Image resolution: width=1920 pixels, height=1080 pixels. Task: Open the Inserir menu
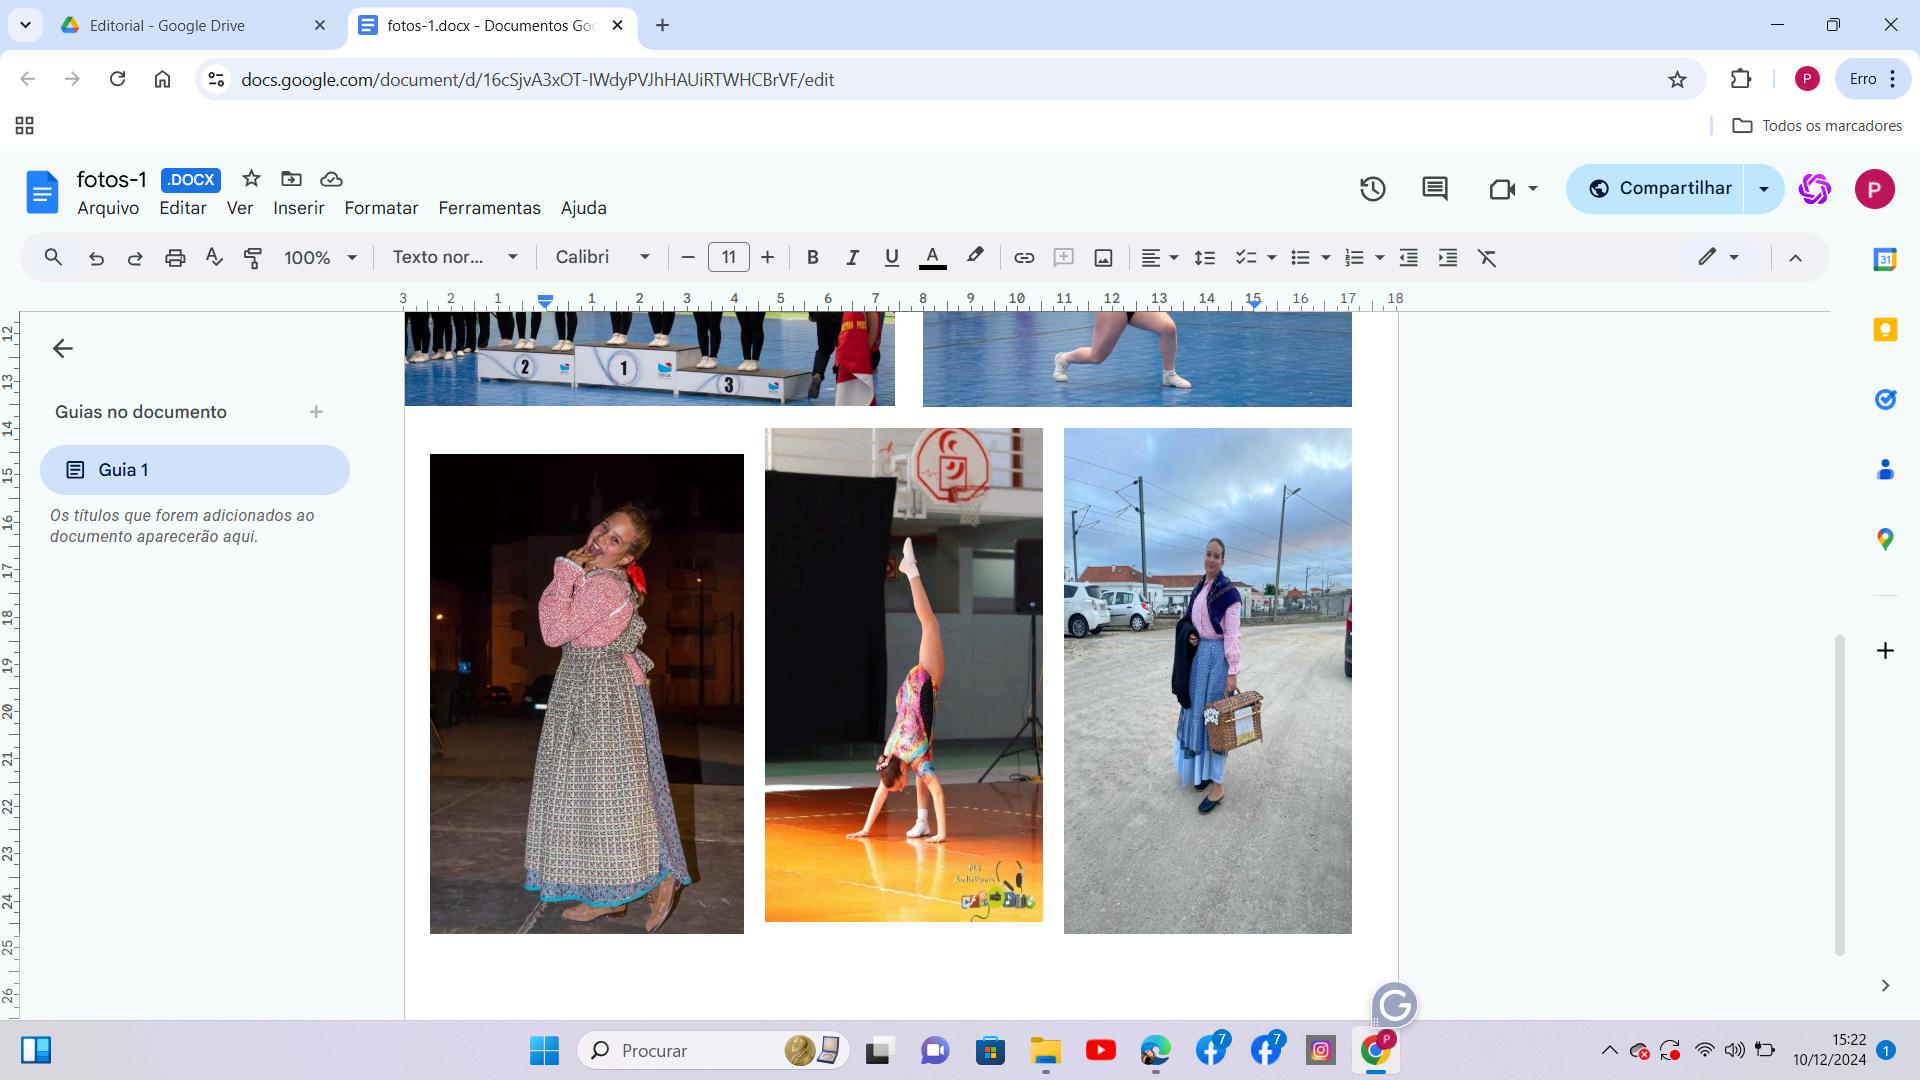[x=298, y=208]
